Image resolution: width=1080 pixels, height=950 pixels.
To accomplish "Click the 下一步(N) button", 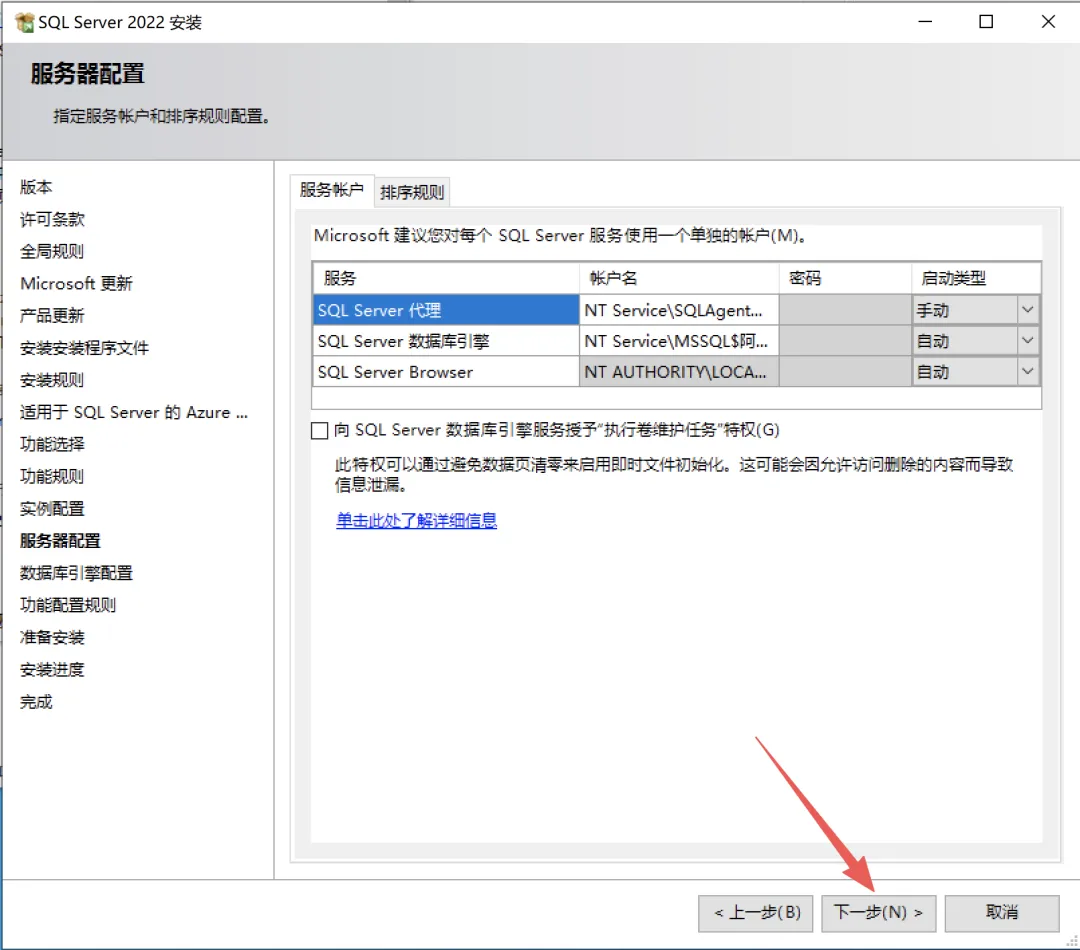I will tap(878, 913).
